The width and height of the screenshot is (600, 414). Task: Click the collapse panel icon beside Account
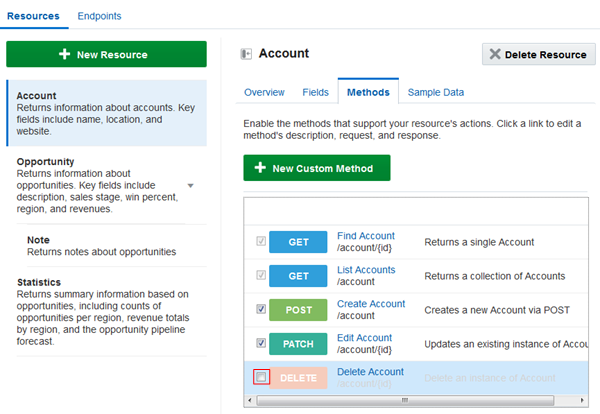click(246, 54)
